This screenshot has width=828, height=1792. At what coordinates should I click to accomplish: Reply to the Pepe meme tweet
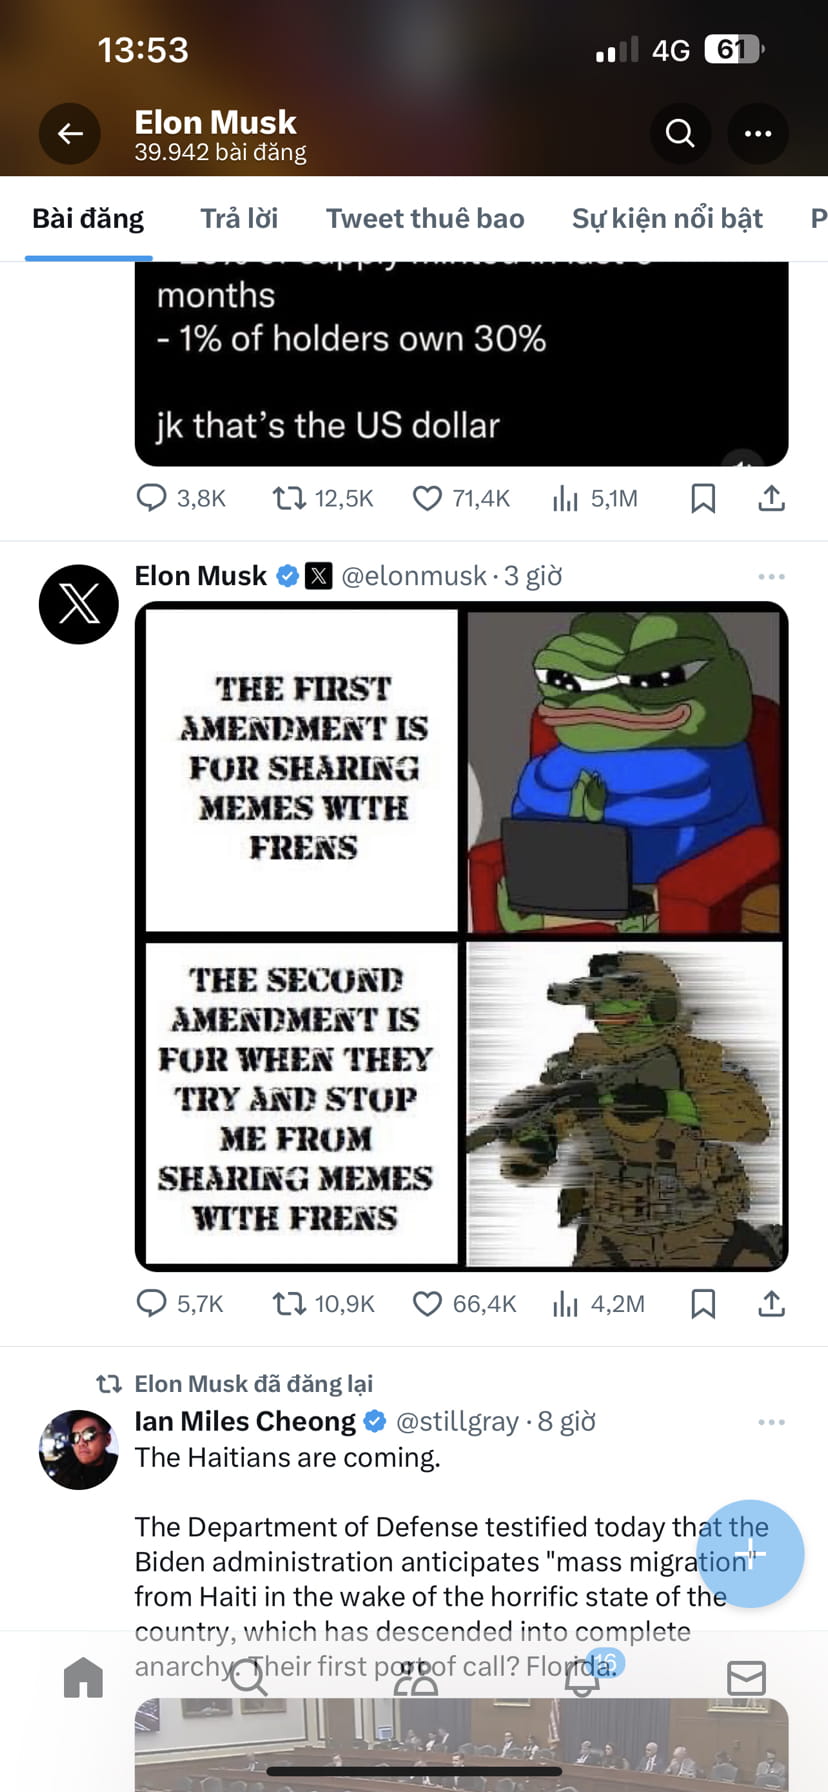click(x=152, y=1303)
